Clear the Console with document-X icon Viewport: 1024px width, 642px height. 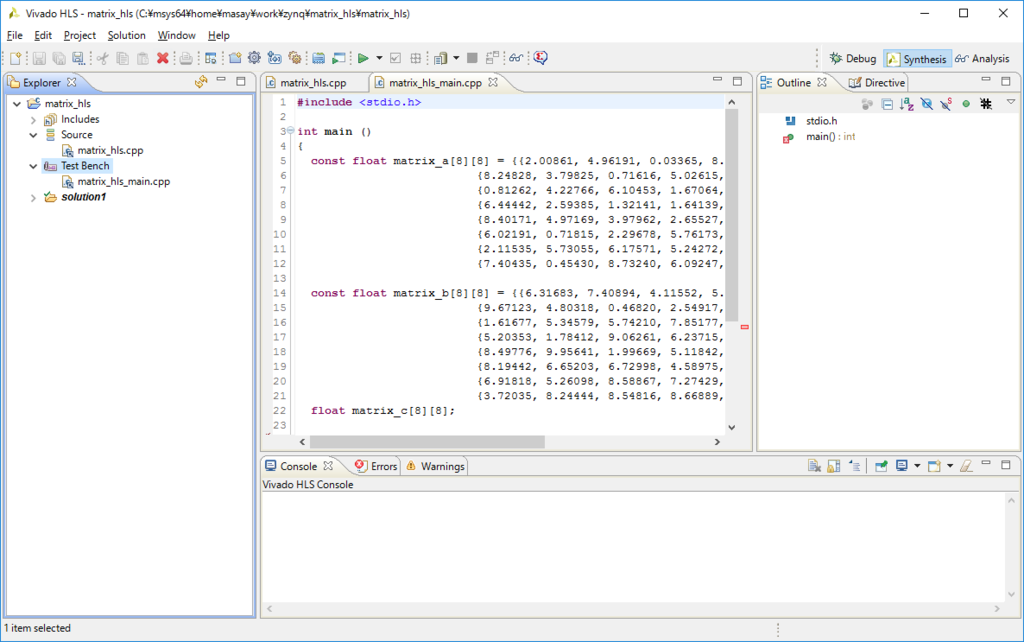coord(814,466)
